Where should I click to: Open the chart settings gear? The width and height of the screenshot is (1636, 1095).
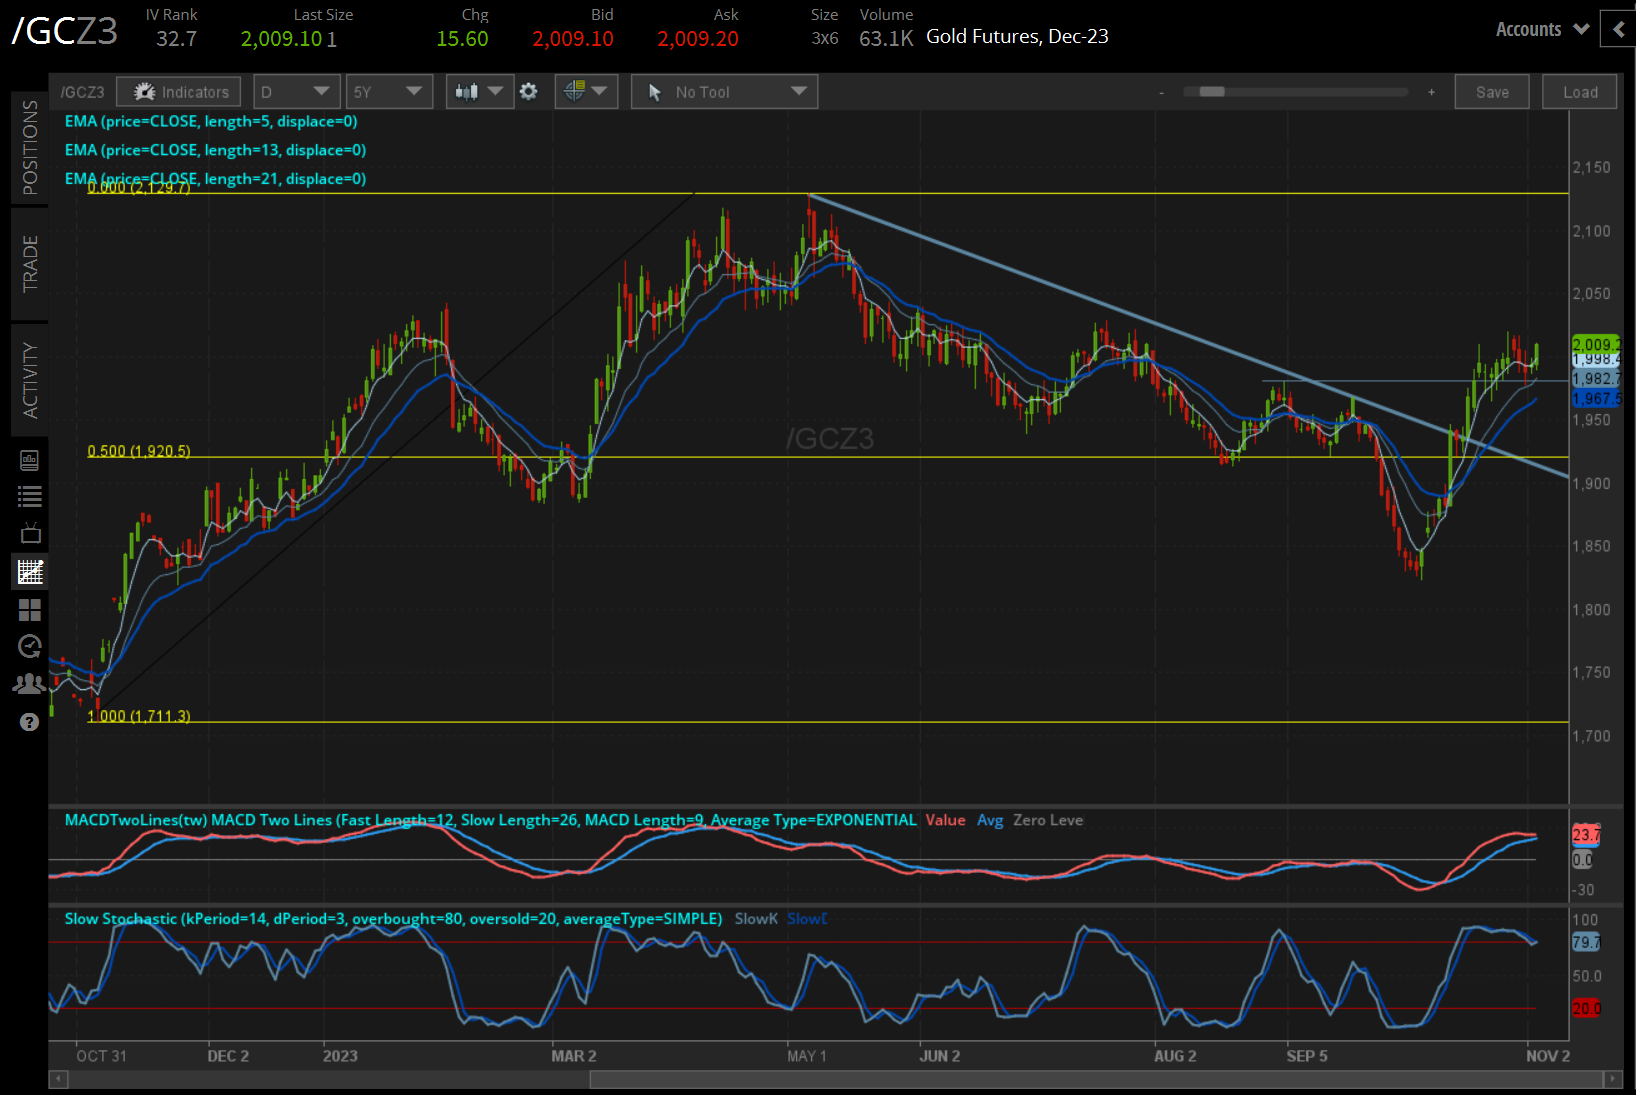coord(529,92)
